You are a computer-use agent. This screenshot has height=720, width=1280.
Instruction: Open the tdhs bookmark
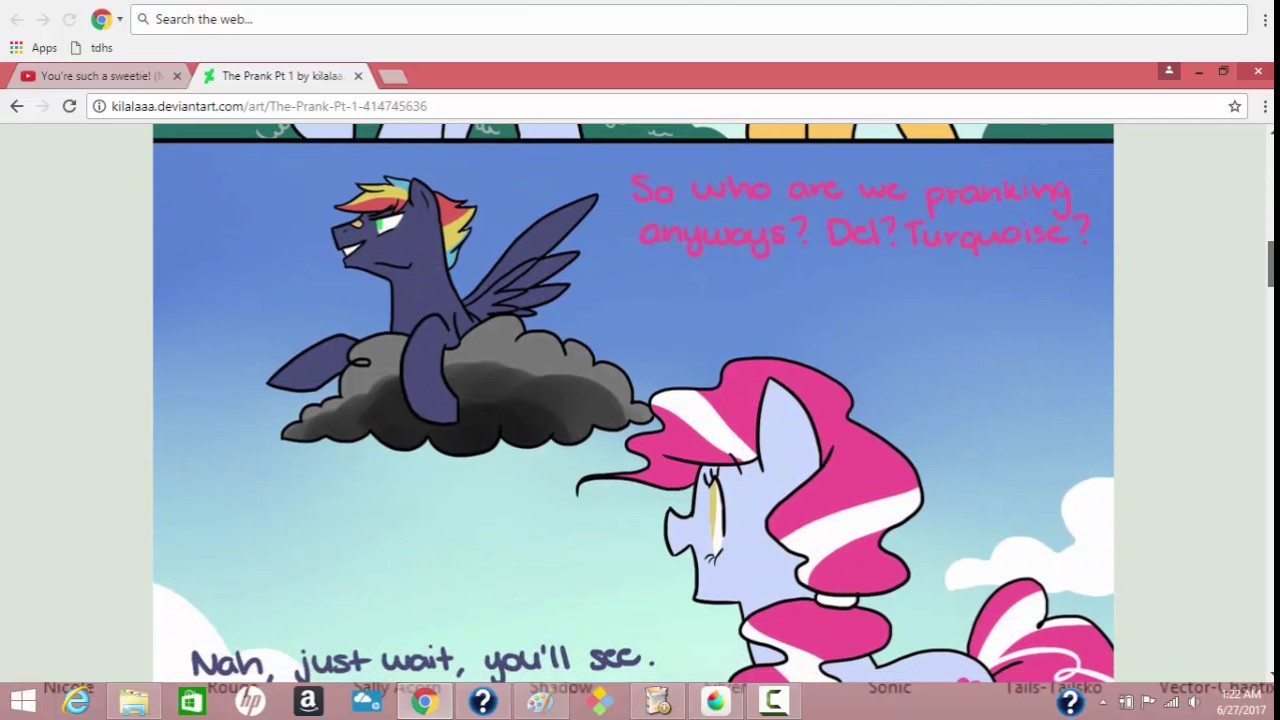(x=91, y=48)
